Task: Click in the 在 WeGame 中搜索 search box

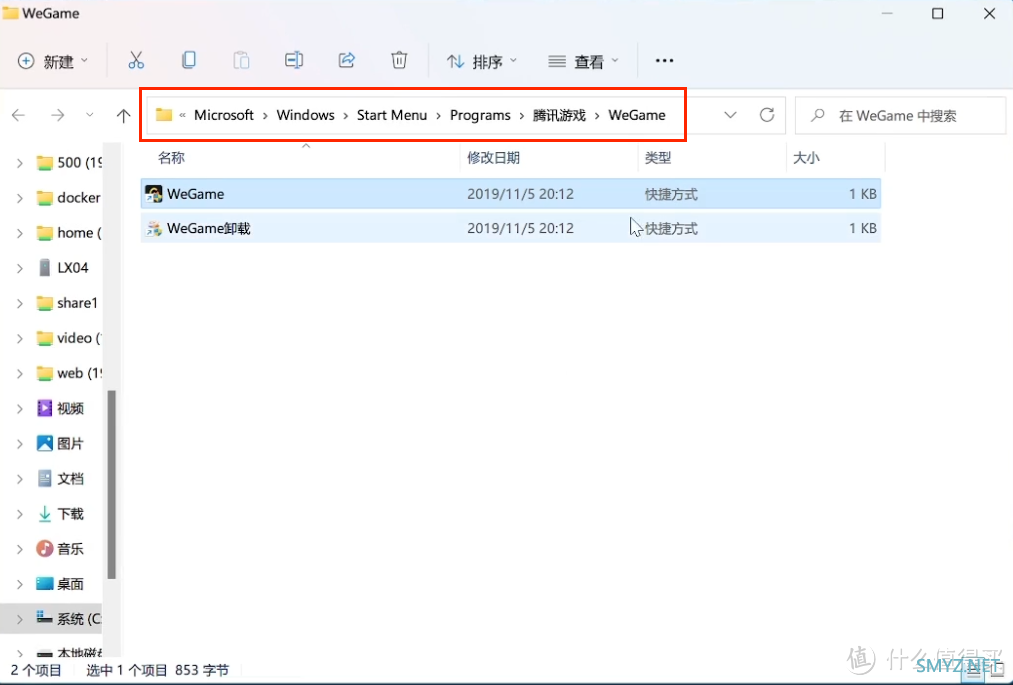Action: pyautogui.click(x=901, y=116)
